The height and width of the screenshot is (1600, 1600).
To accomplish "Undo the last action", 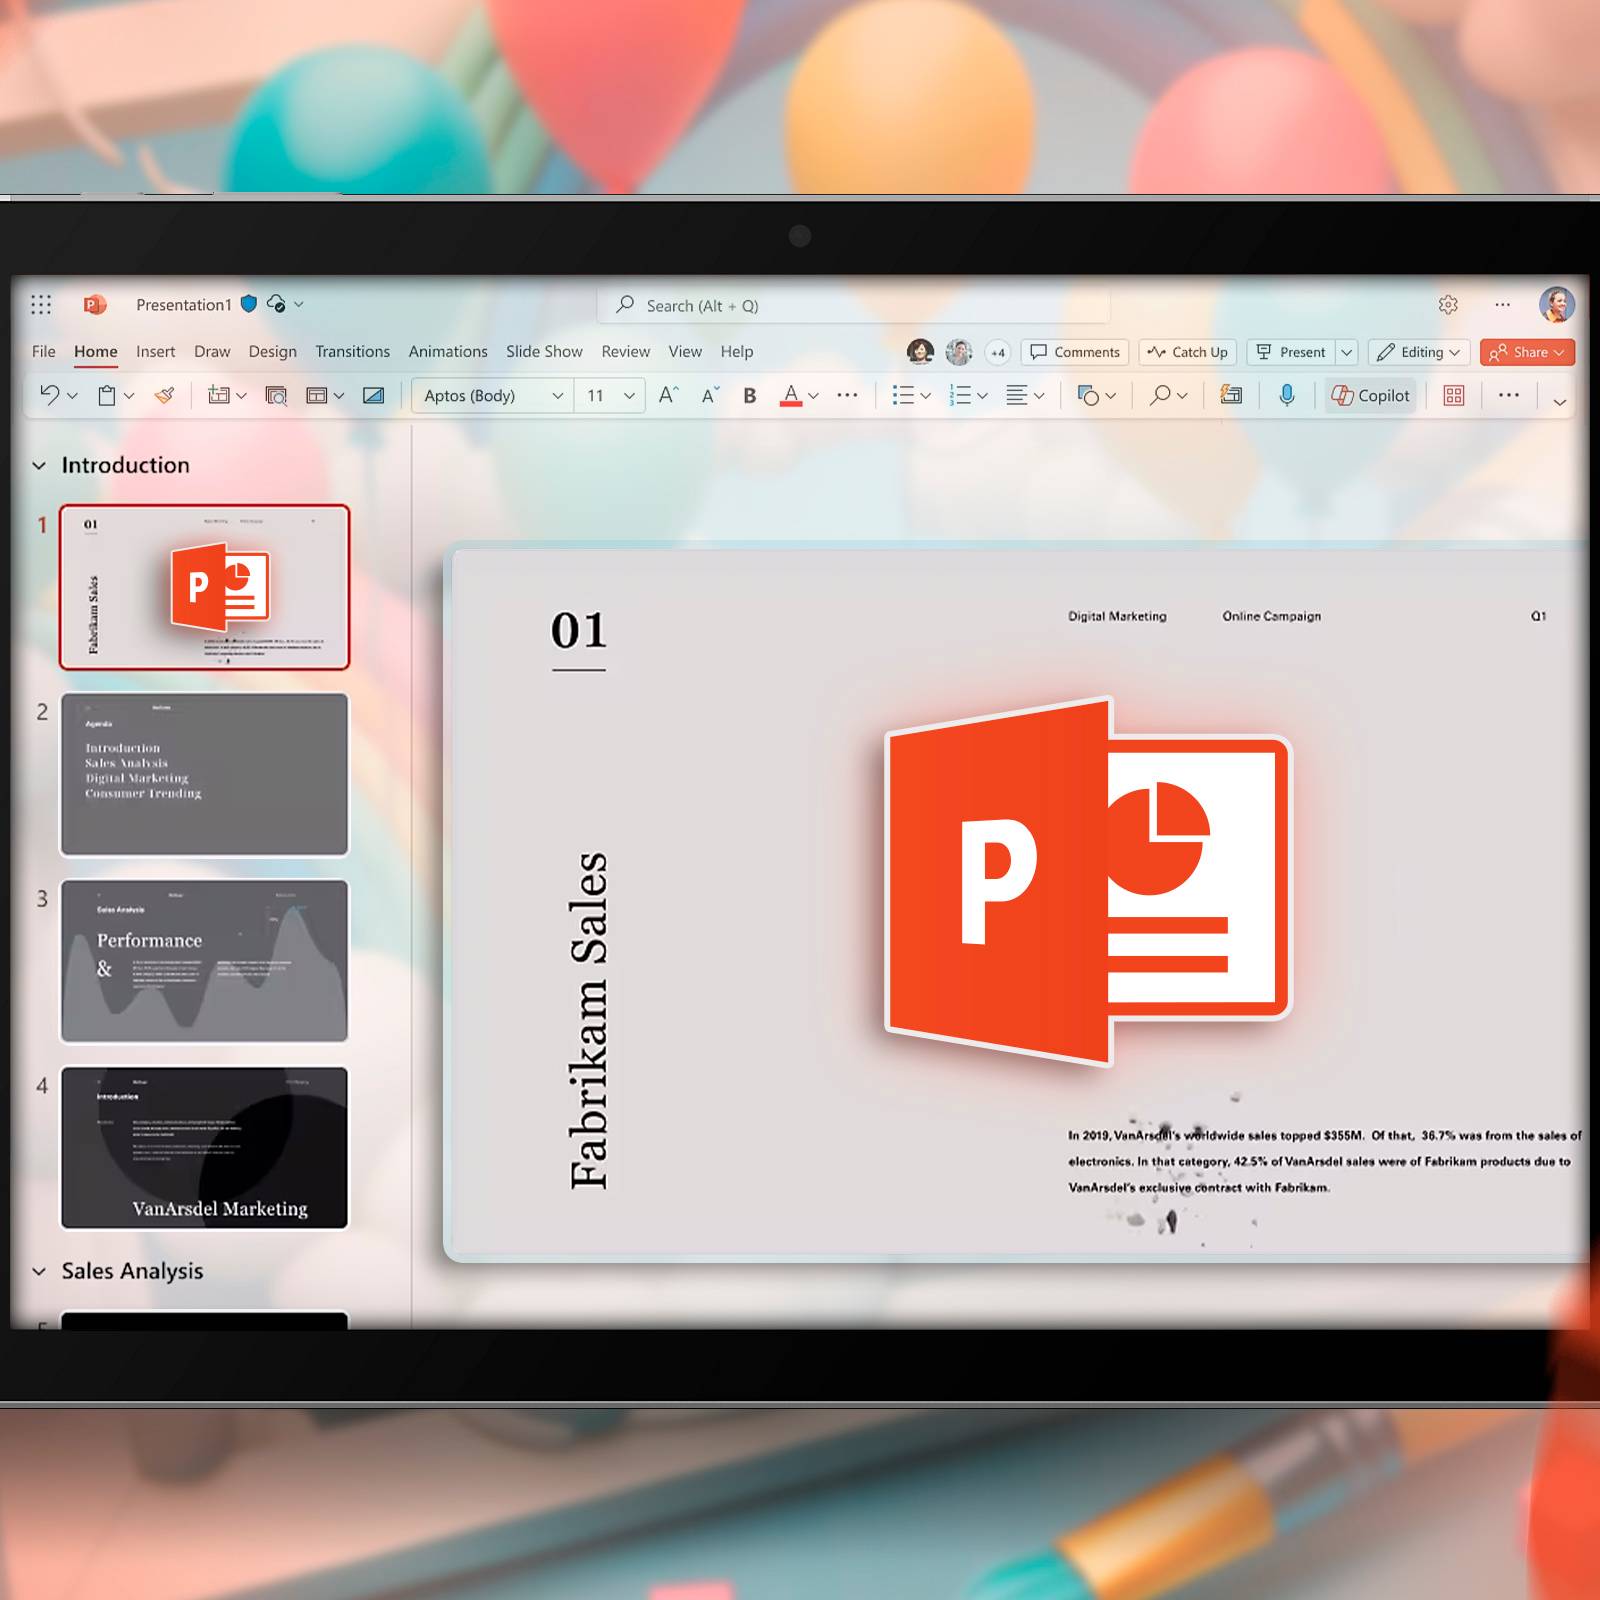I will pyautogui.click(x=49, y=395).
